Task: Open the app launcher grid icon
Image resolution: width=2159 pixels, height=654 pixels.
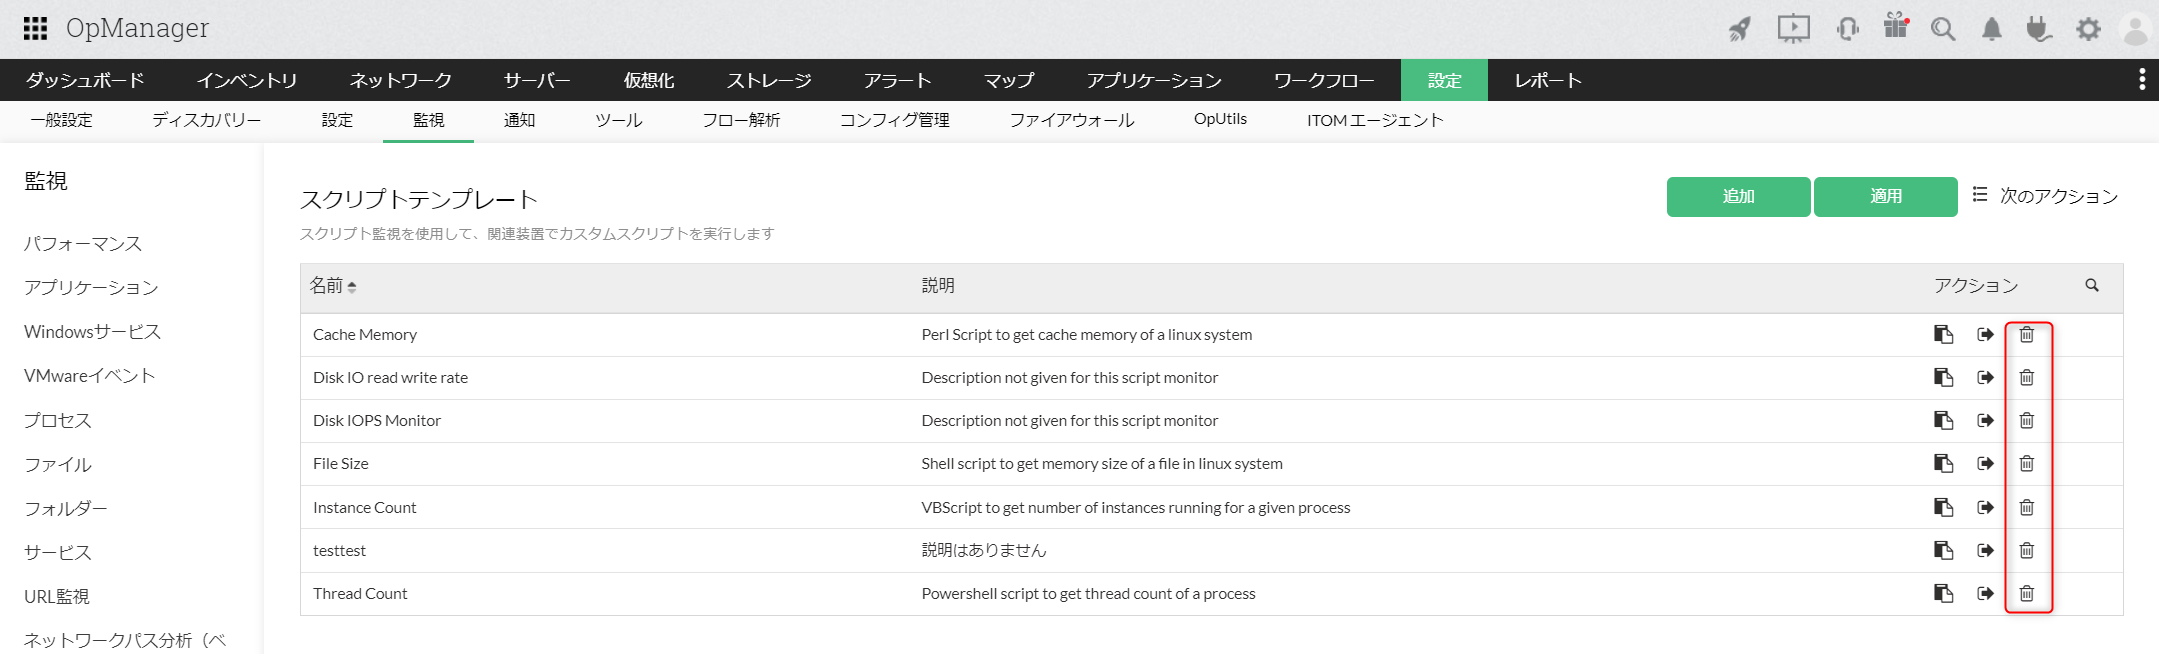Action: coord(36,28)
